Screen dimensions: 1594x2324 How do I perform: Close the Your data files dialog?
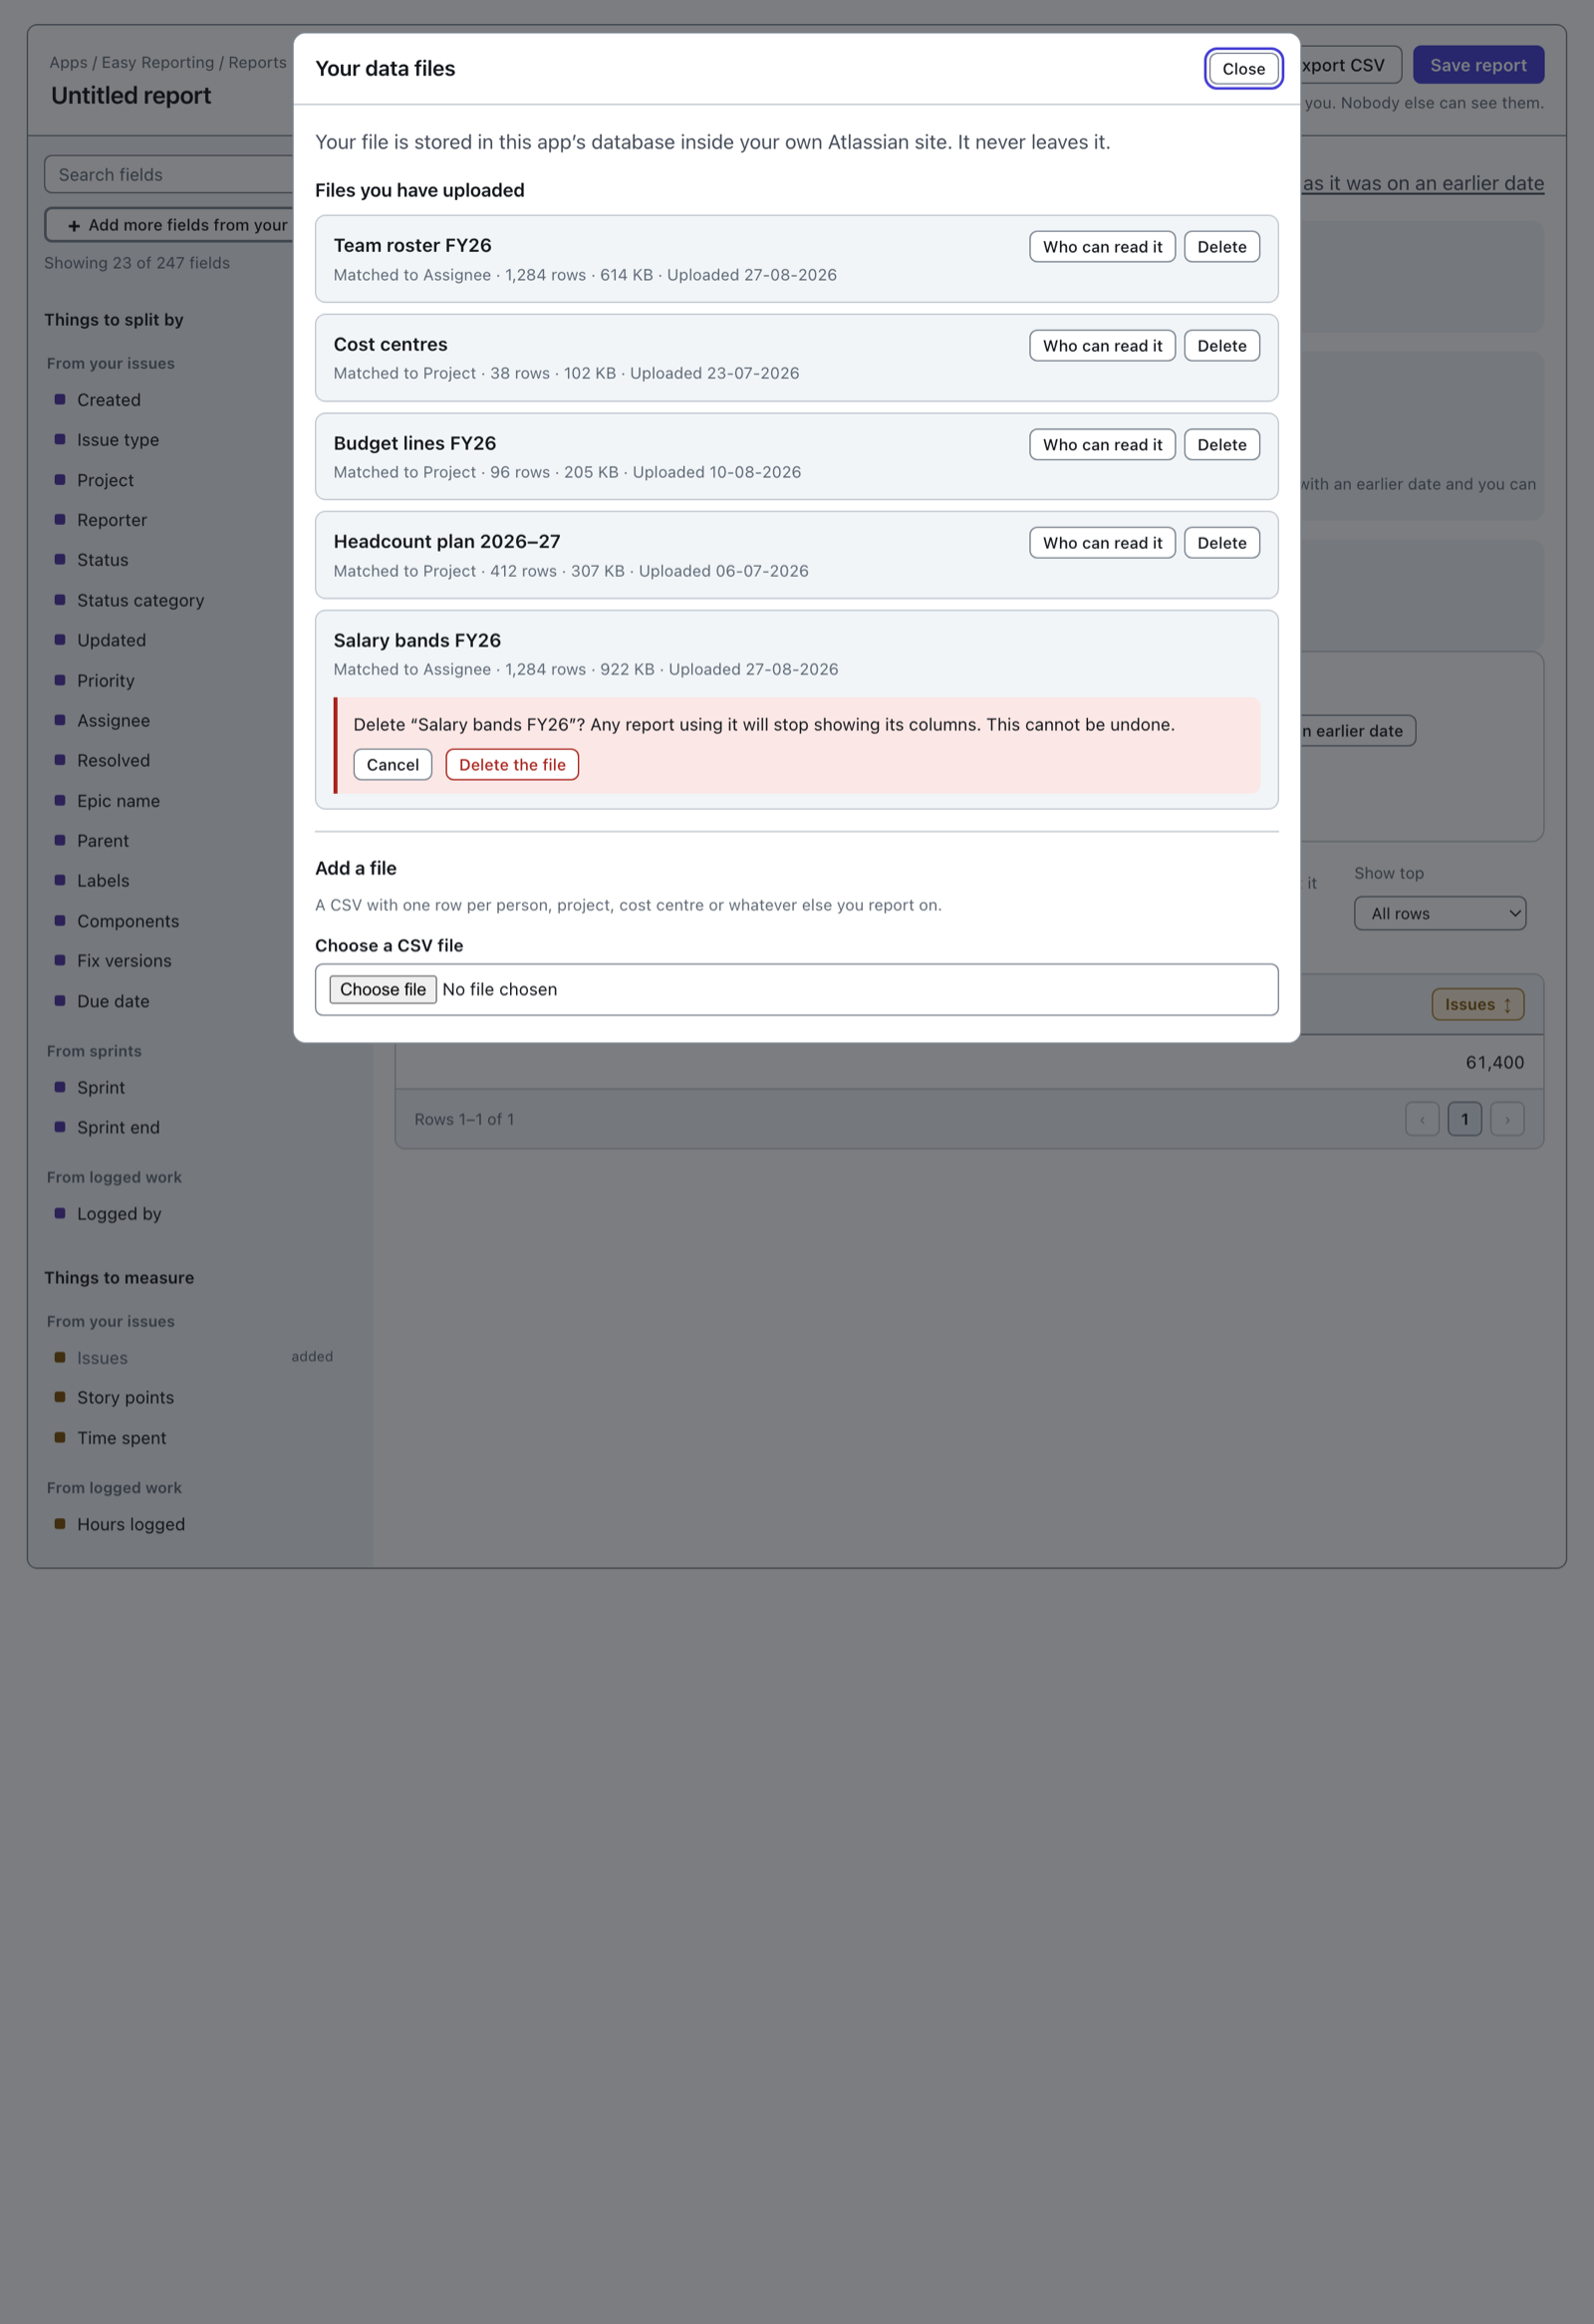tap(1243, 69)
